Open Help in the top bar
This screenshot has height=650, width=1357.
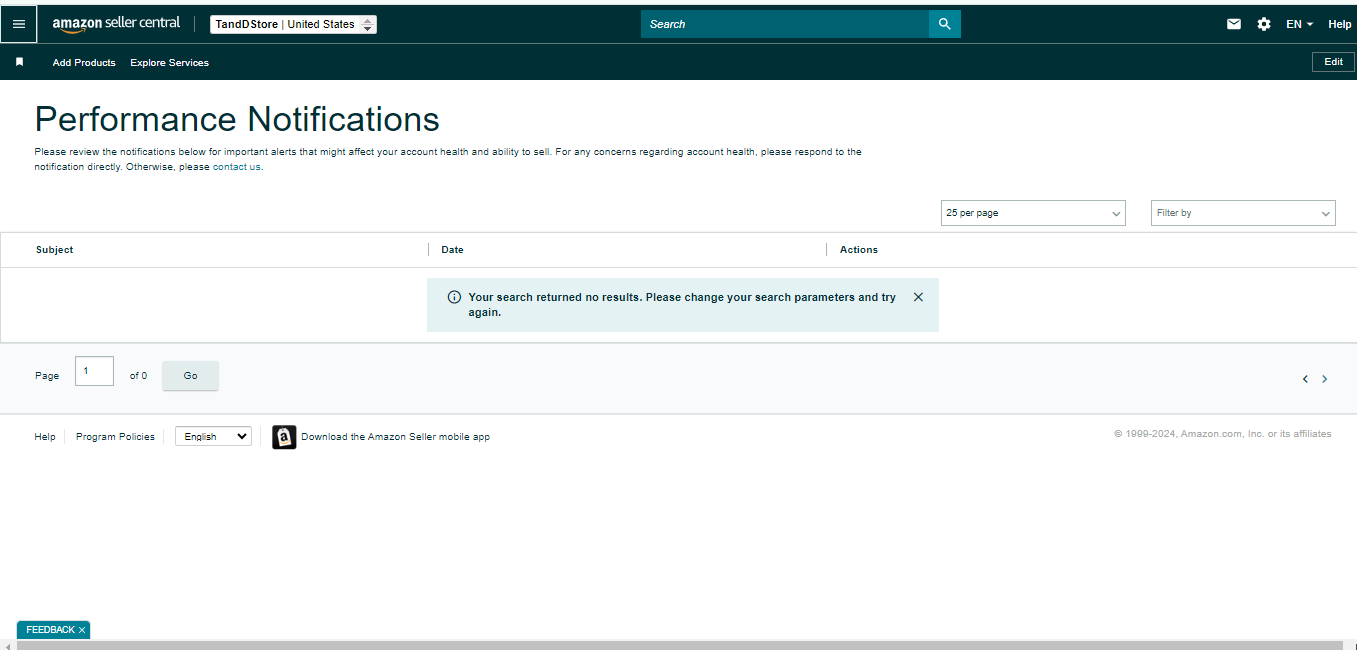pyautogui.click(x=1340, y=24)
